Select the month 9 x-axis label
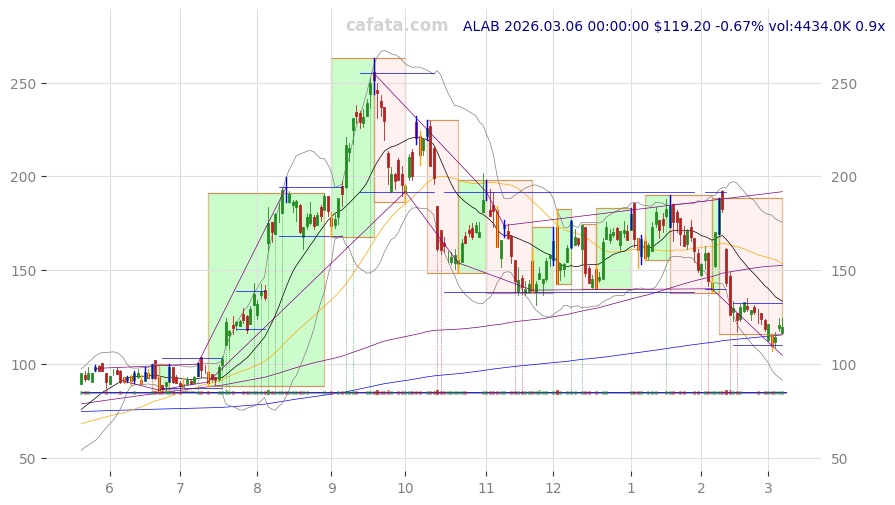Screen dimensions: 895x505 pyautogui.click(x=332, y=488)
